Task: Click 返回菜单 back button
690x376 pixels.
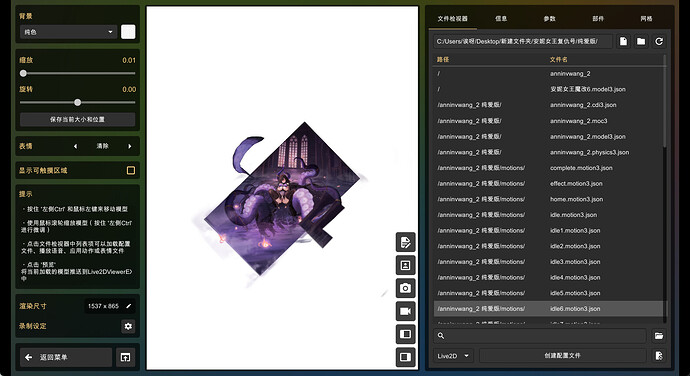Action: pos(66,358)
